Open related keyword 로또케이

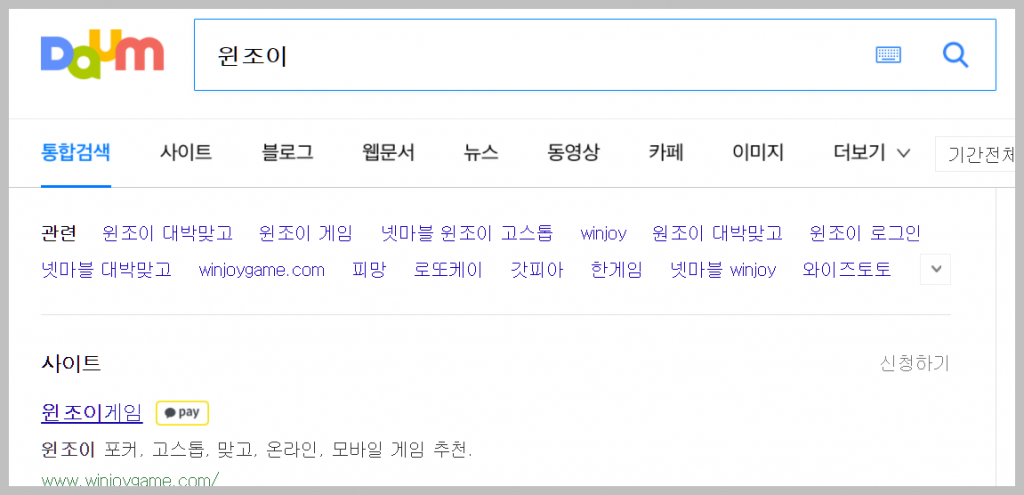448,270
